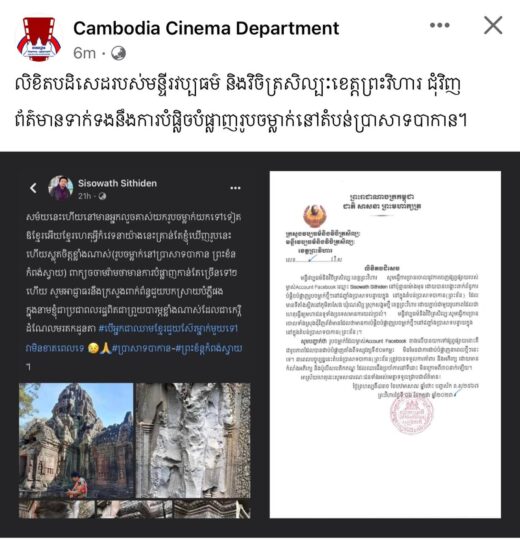Viewport: 520px width, 541px height.
Task: Click the emblem logo on the letter
Action: click(x=314, y=216)
